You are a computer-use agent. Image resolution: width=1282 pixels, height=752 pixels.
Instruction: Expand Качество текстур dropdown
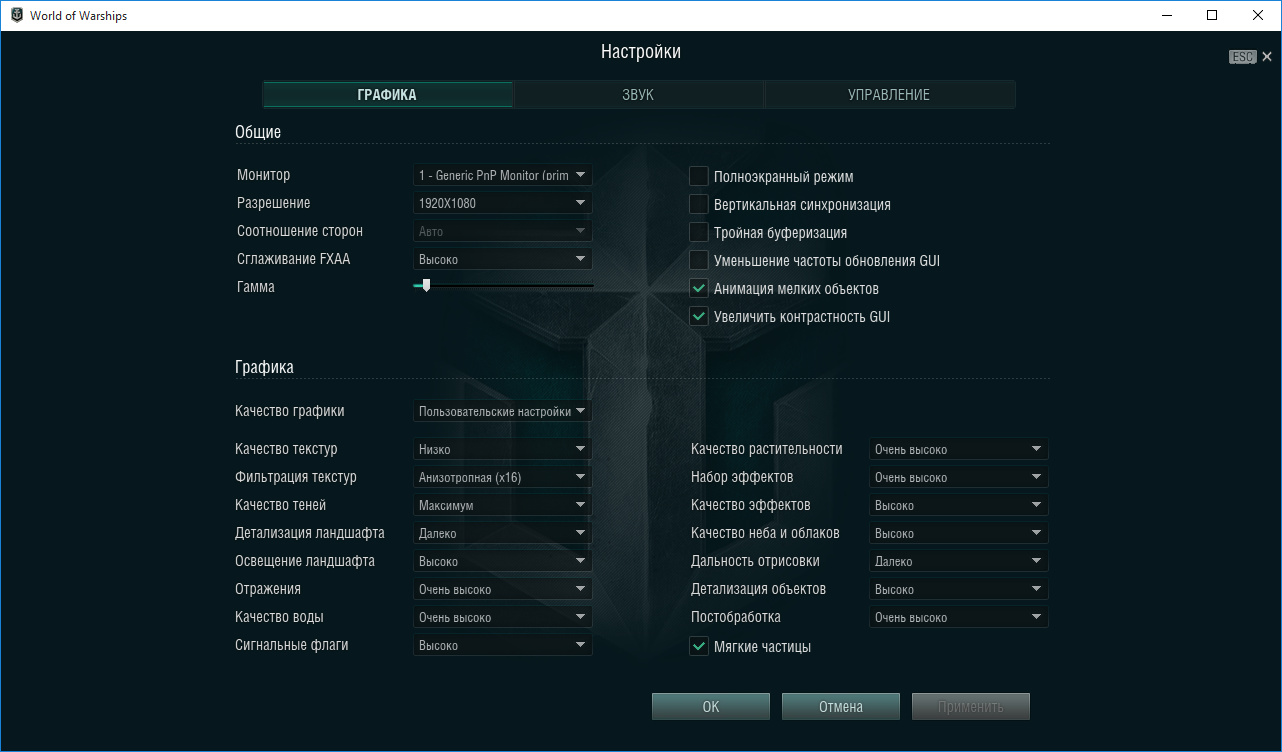click(503, 449)
